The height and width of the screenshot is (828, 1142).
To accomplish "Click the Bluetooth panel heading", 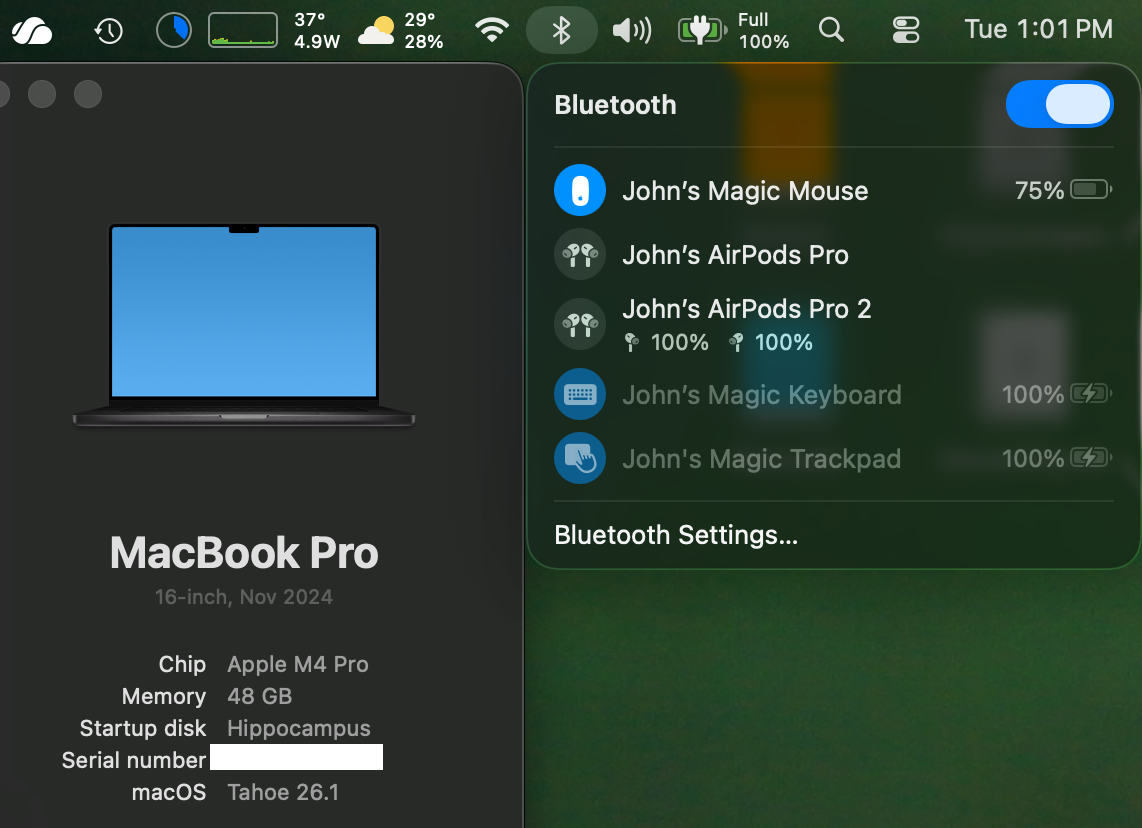I will point(615,105).
